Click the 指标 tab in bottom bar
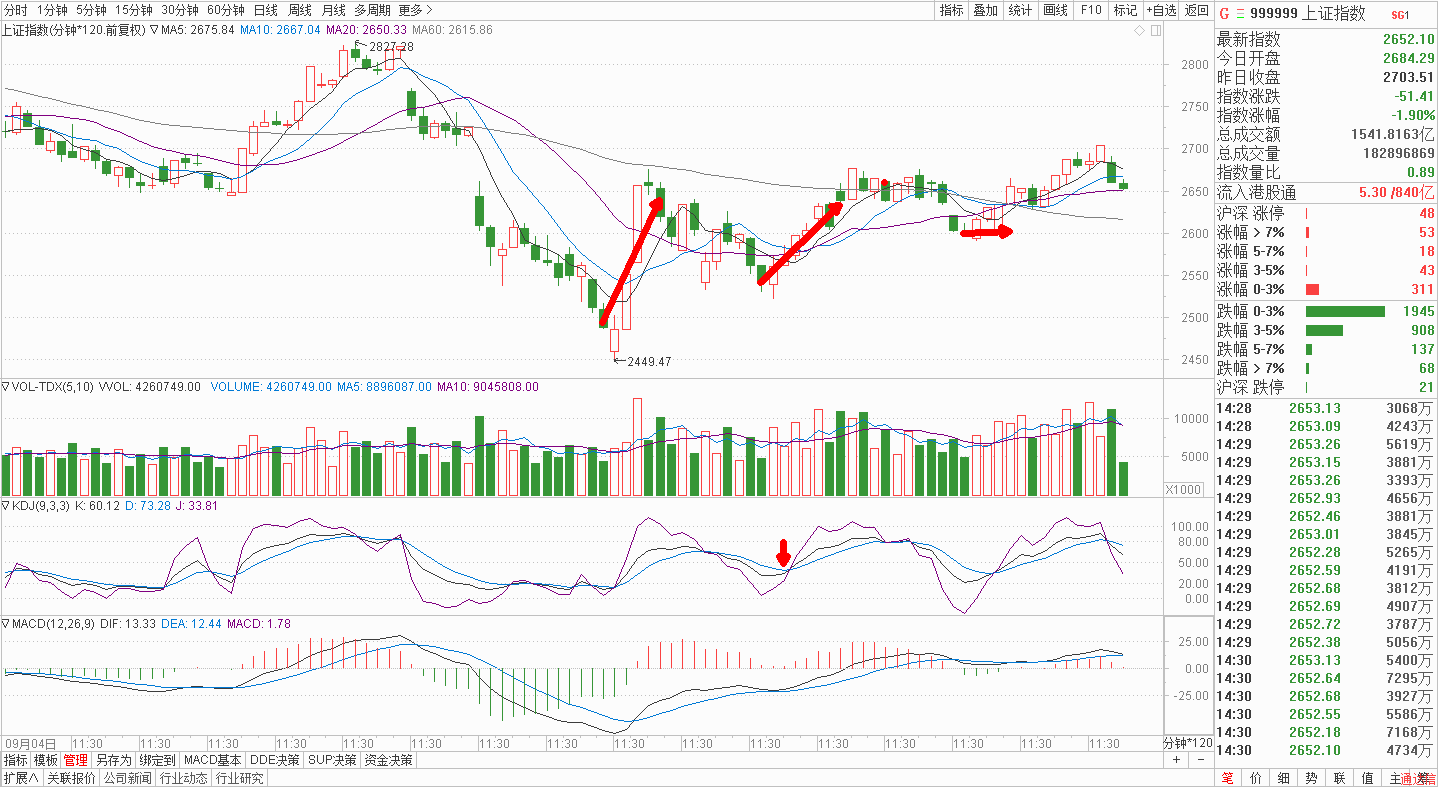The image size is (1438, 787). (x=15, y=760)
